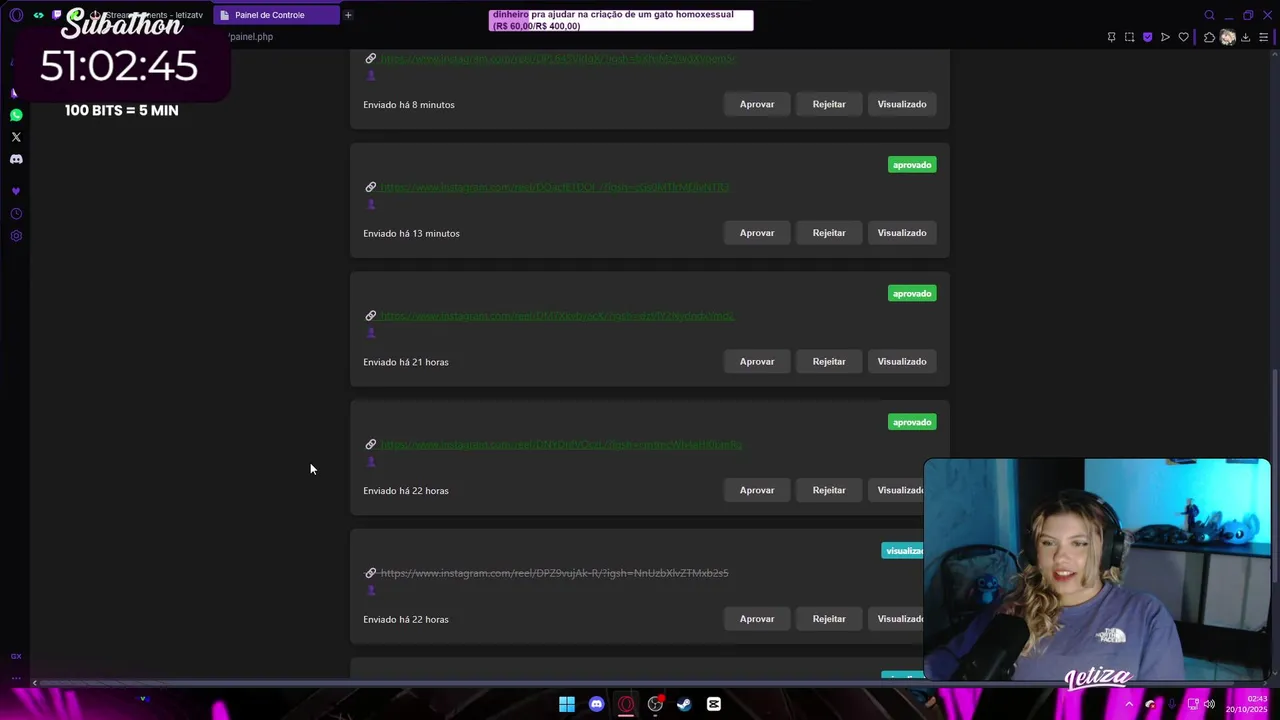
Task: Click the snapshot capture icon
Action: (1129, 37)
